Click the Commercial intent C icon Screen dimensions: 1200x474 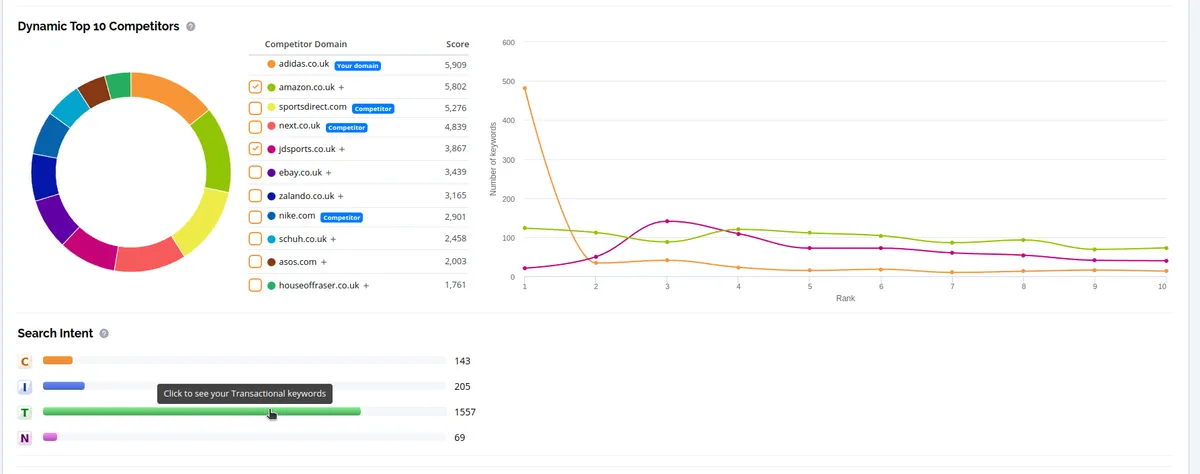click(x=25, y=361)
